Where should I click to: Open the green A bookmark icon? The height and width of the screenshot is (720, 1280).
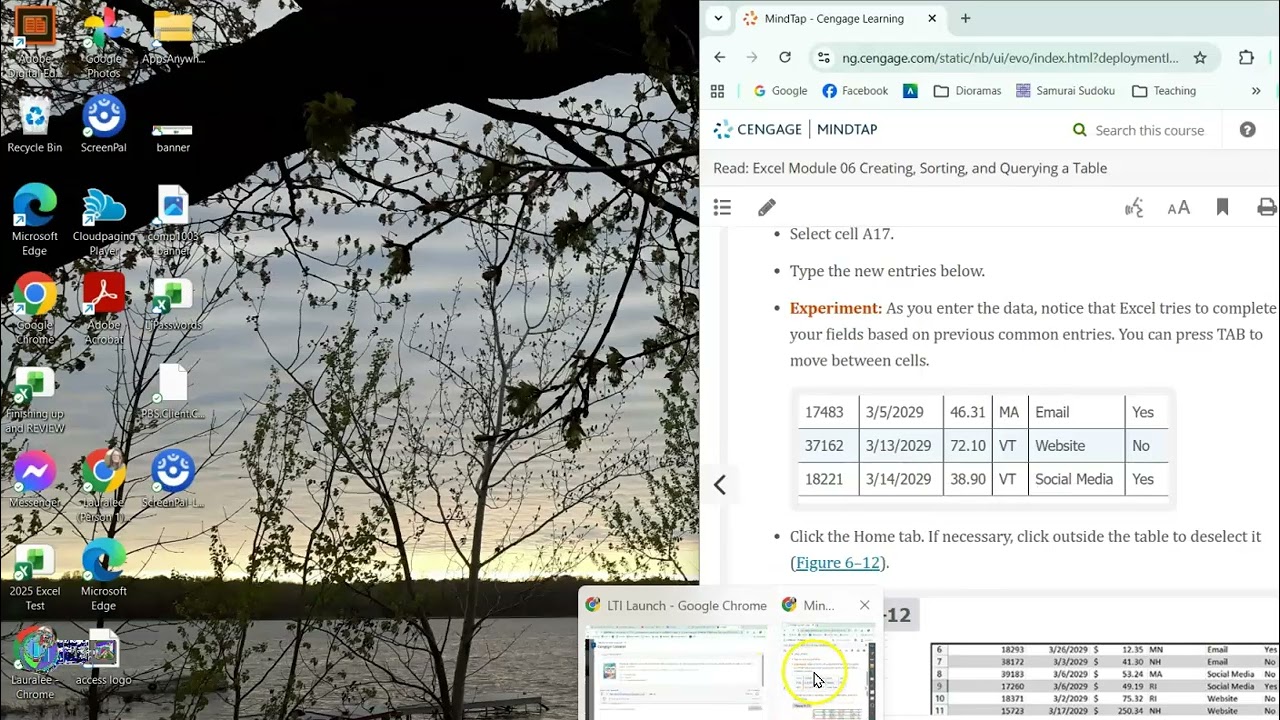(910, 91)
